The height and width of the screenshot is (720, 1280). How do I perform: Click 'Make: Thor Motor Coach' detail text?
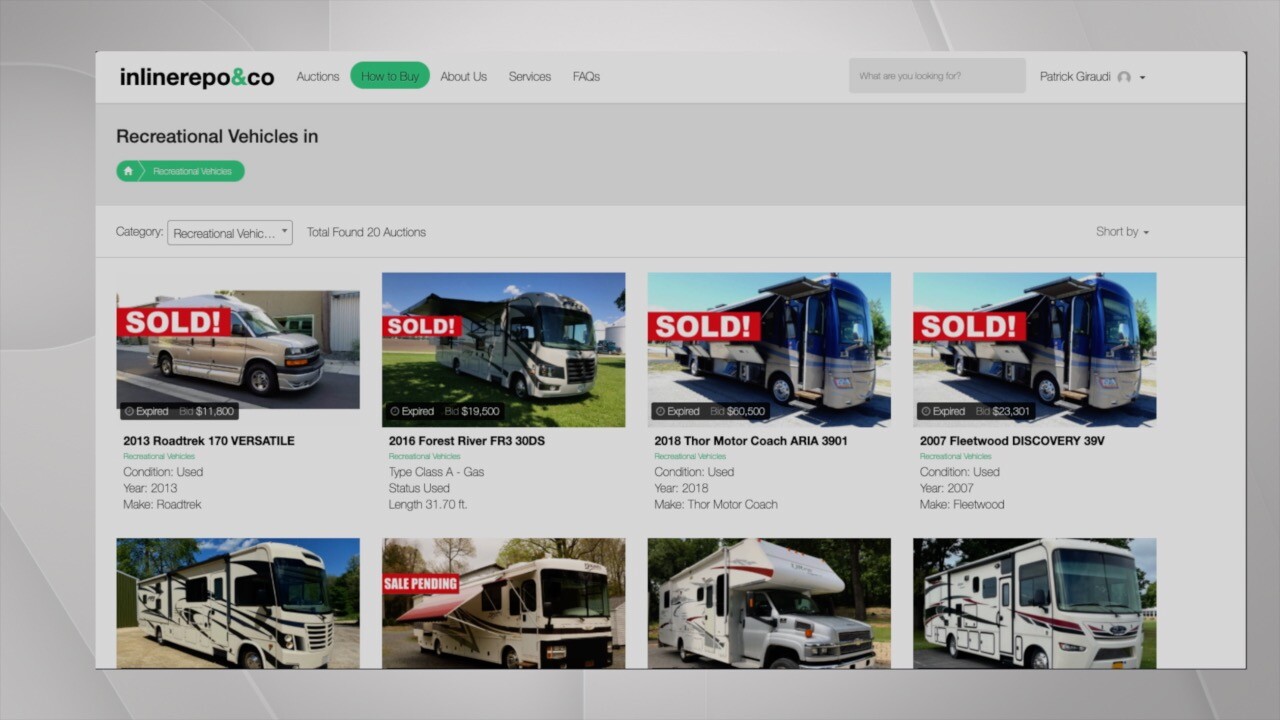[716, 505]
